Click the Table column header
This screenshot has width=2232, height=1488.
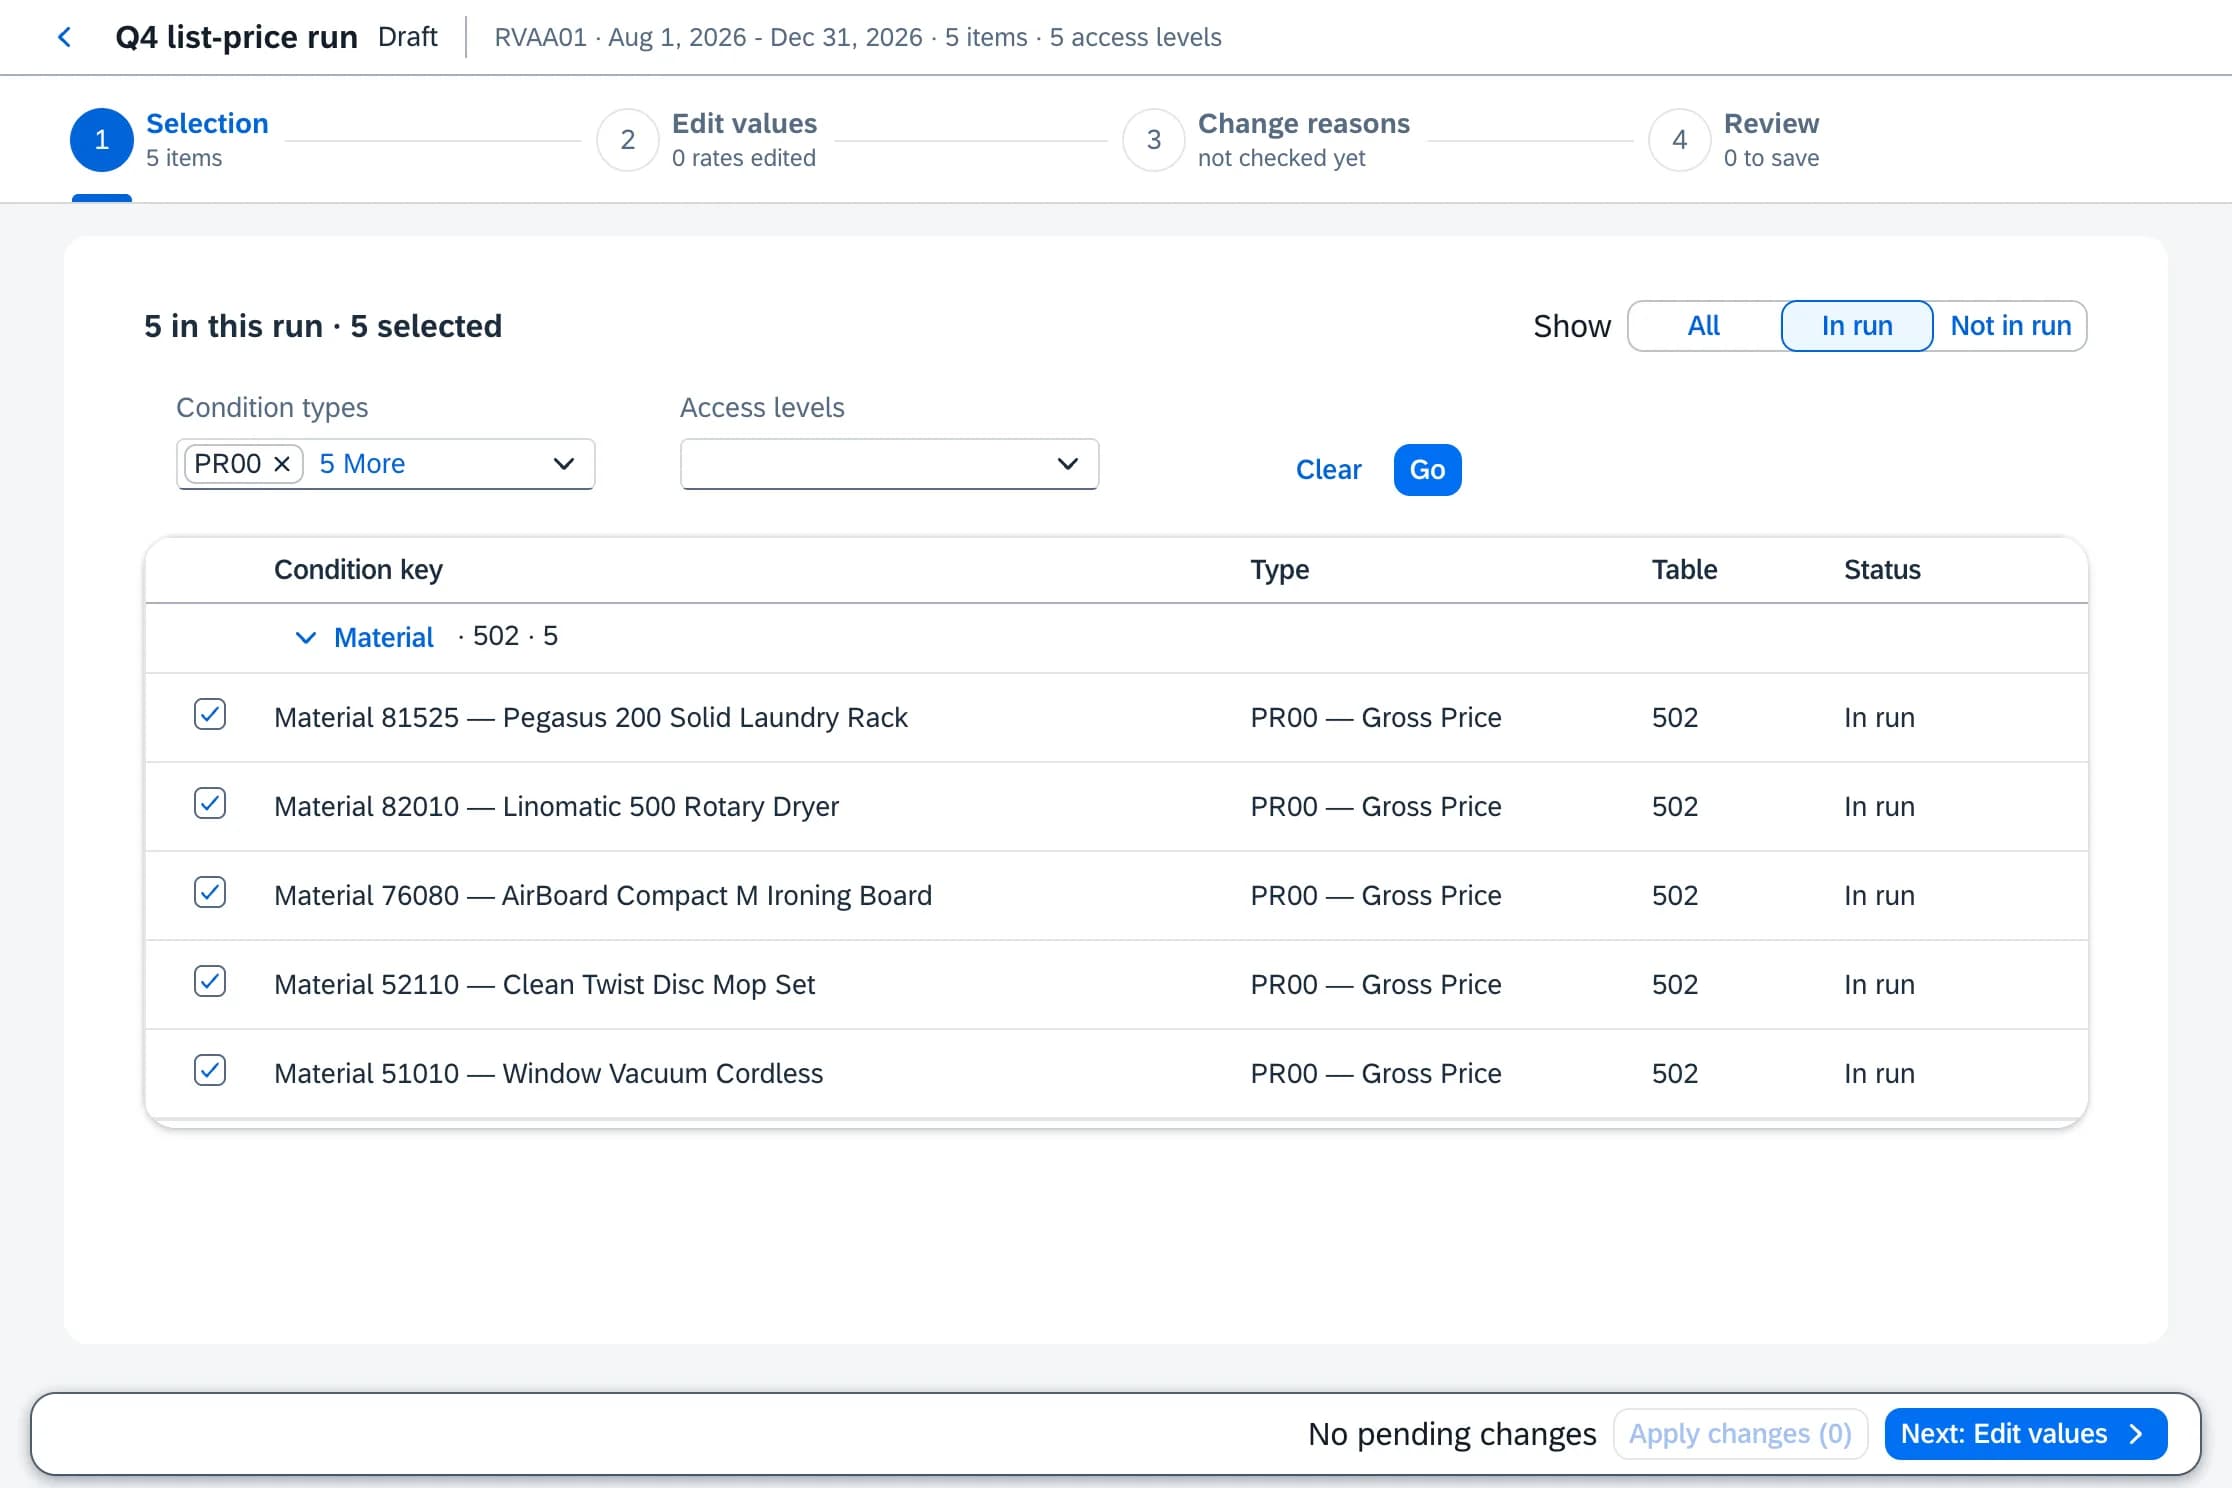click(1684, 570)
